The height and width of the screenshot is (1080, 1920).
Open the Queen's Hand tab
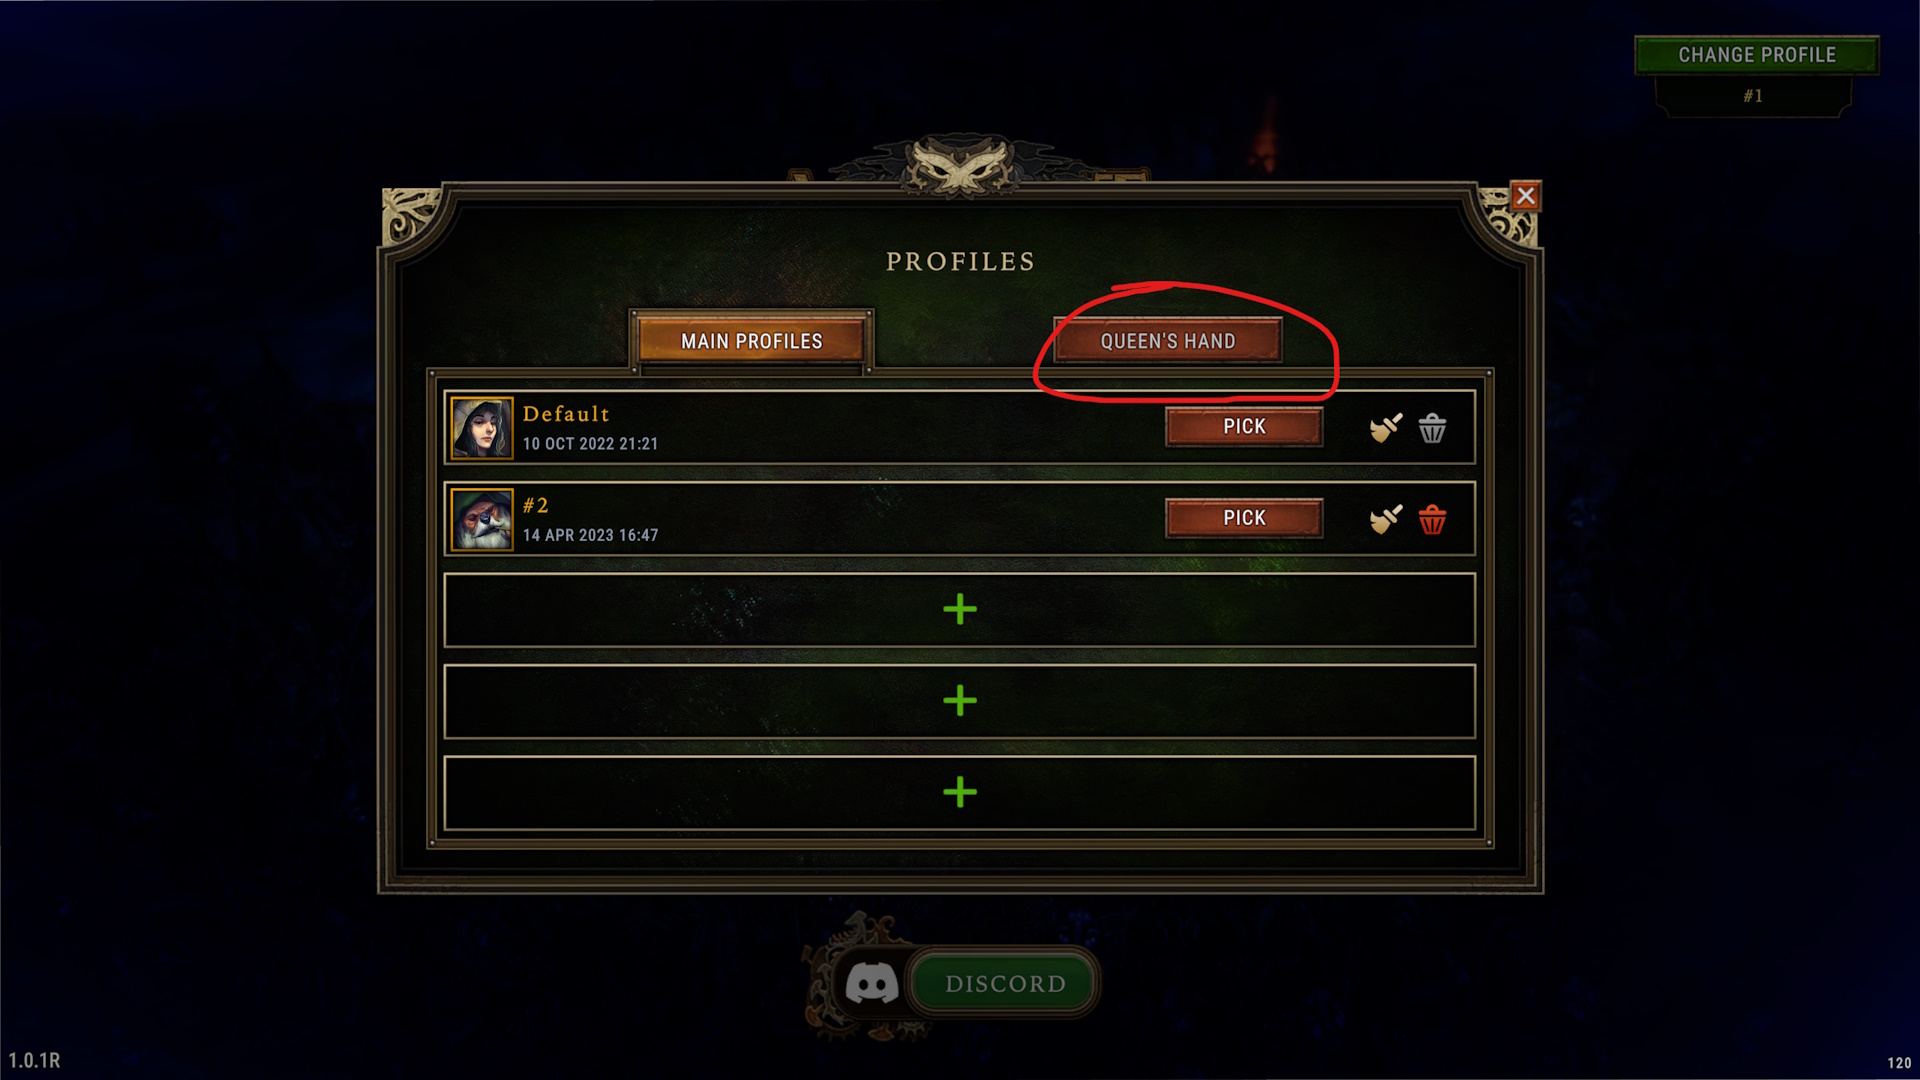tap(1168, 341)
